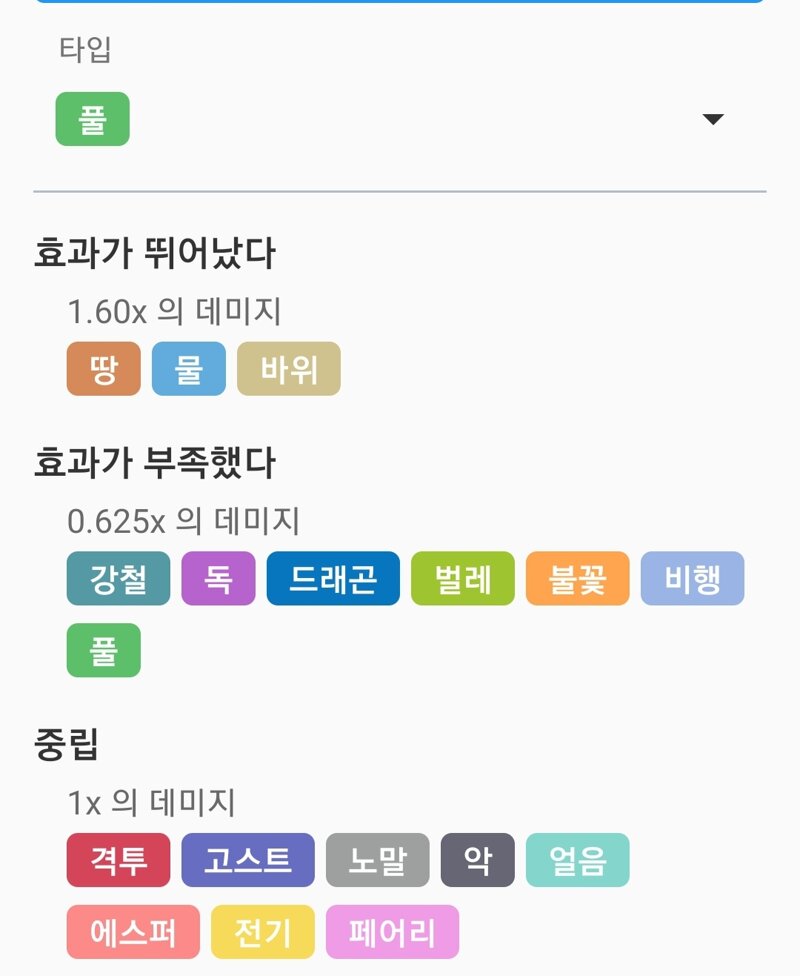Tap 풀 badge under 효과가 부족했다
800x976 pixels.
(x=103, y=650)
